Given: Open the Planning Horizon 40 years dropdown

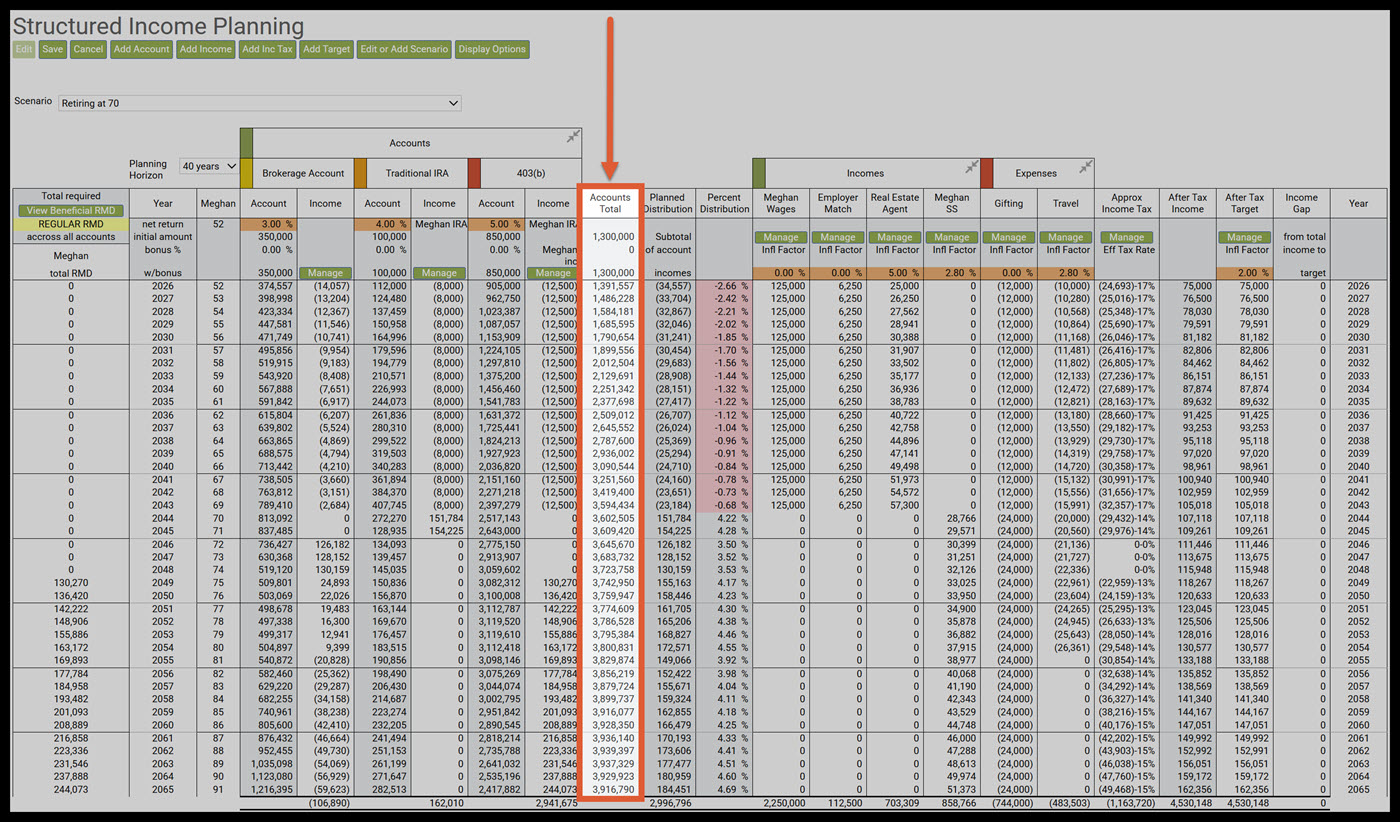Looking at the screenshot, I should coord(209,166).
